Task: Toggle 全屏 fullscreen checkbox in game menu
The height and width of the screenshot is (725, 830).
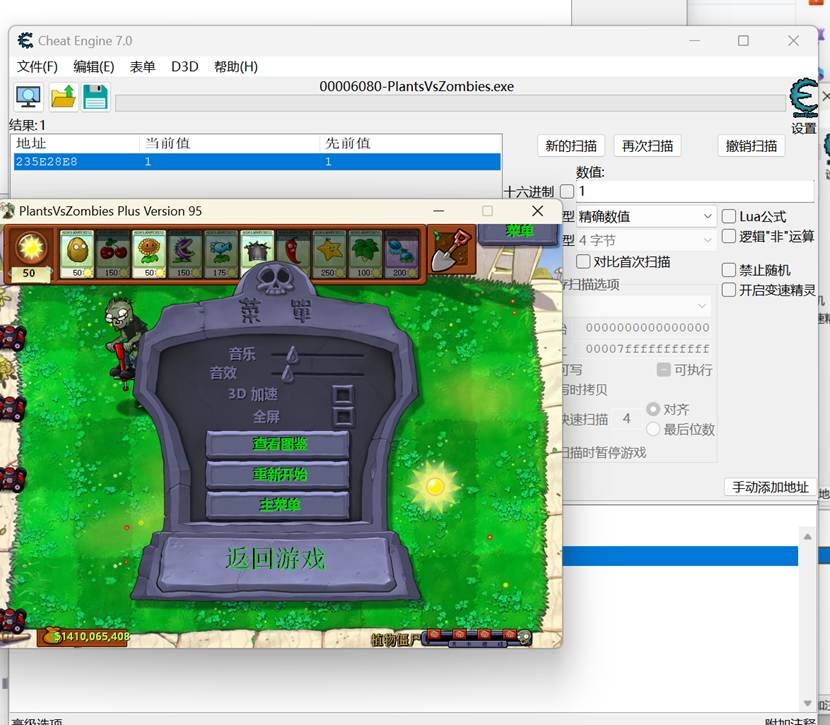Action: coord(343,416)
